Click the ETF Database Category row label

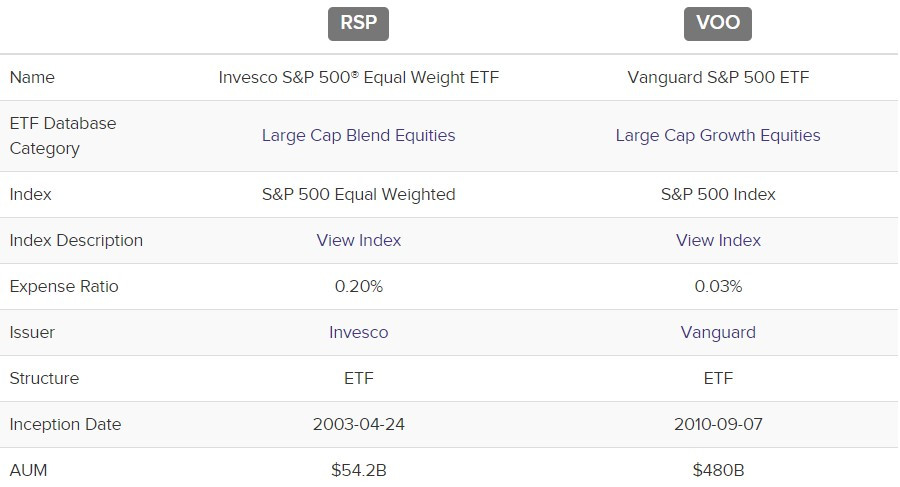(62, 136)
